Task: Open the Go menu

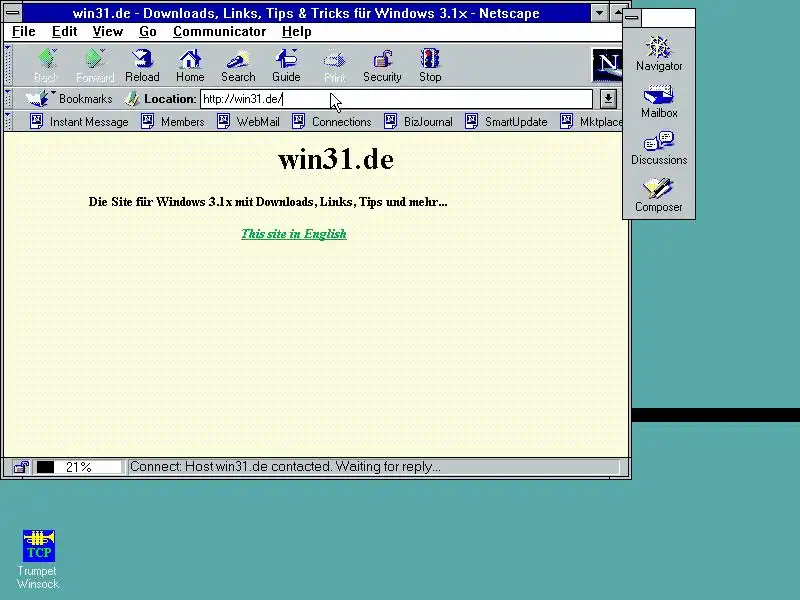Action: point(147,32)
